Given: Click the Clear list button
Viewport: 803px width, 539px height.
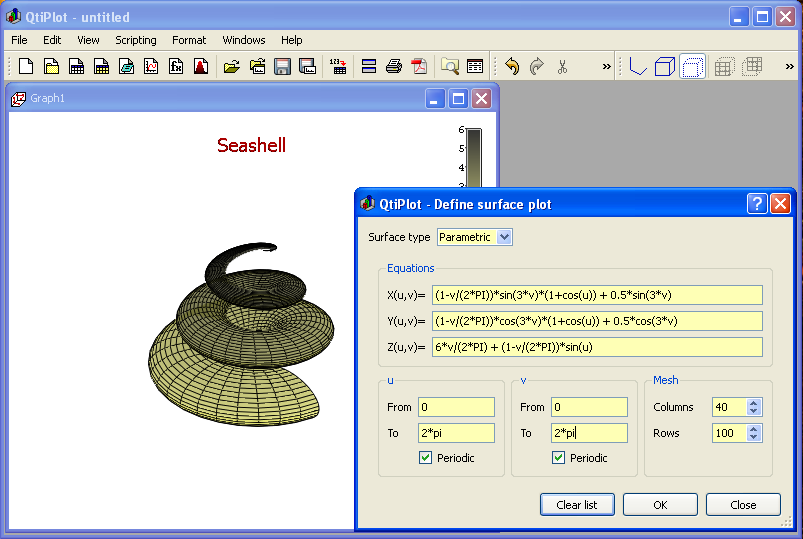Looking at the screenshot, I should coord(577,505).
